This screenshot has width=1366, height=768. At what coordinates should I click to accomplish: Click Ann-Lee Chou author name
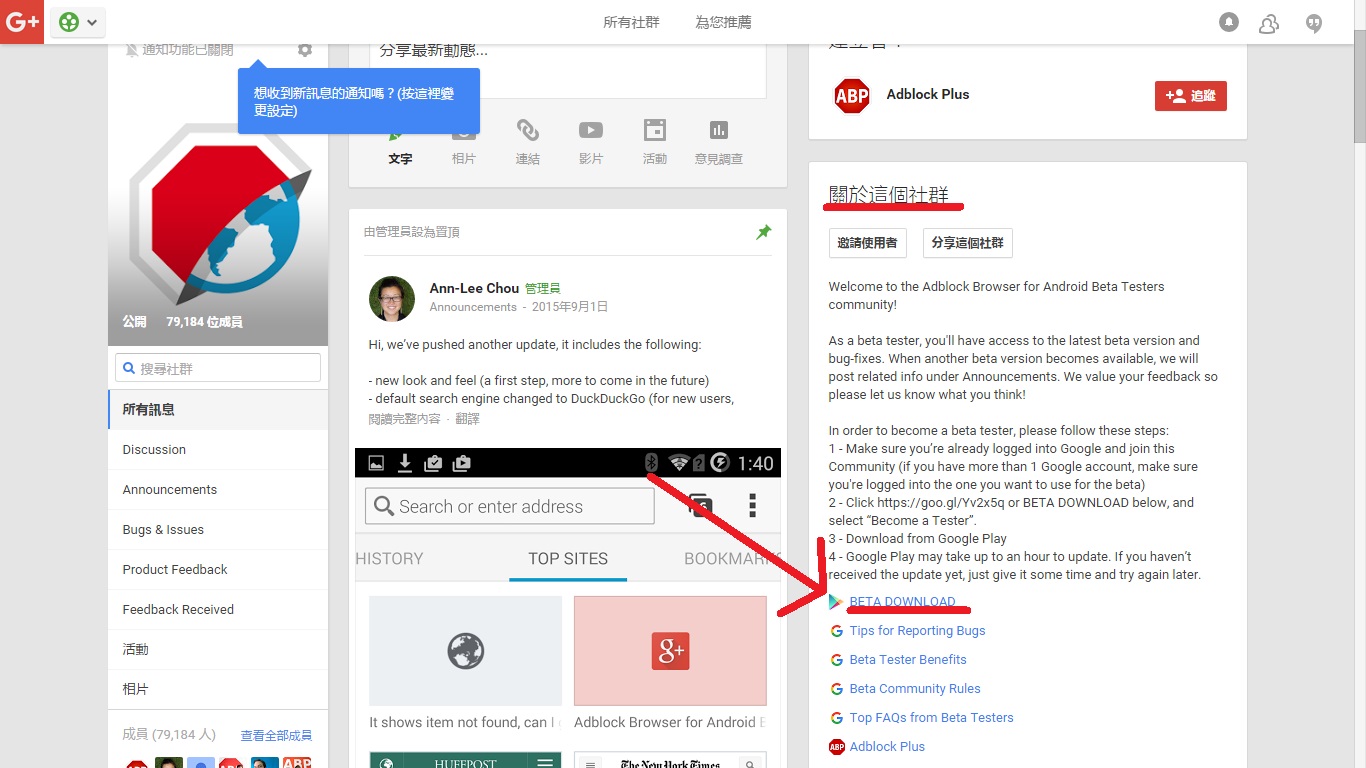(474, 288)
